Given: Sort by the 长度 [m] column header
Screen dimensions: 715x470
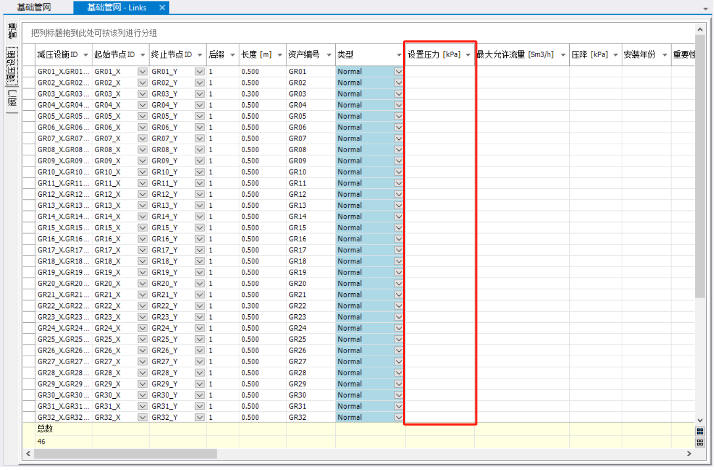Looking at the screenshot, I should 254,54.
